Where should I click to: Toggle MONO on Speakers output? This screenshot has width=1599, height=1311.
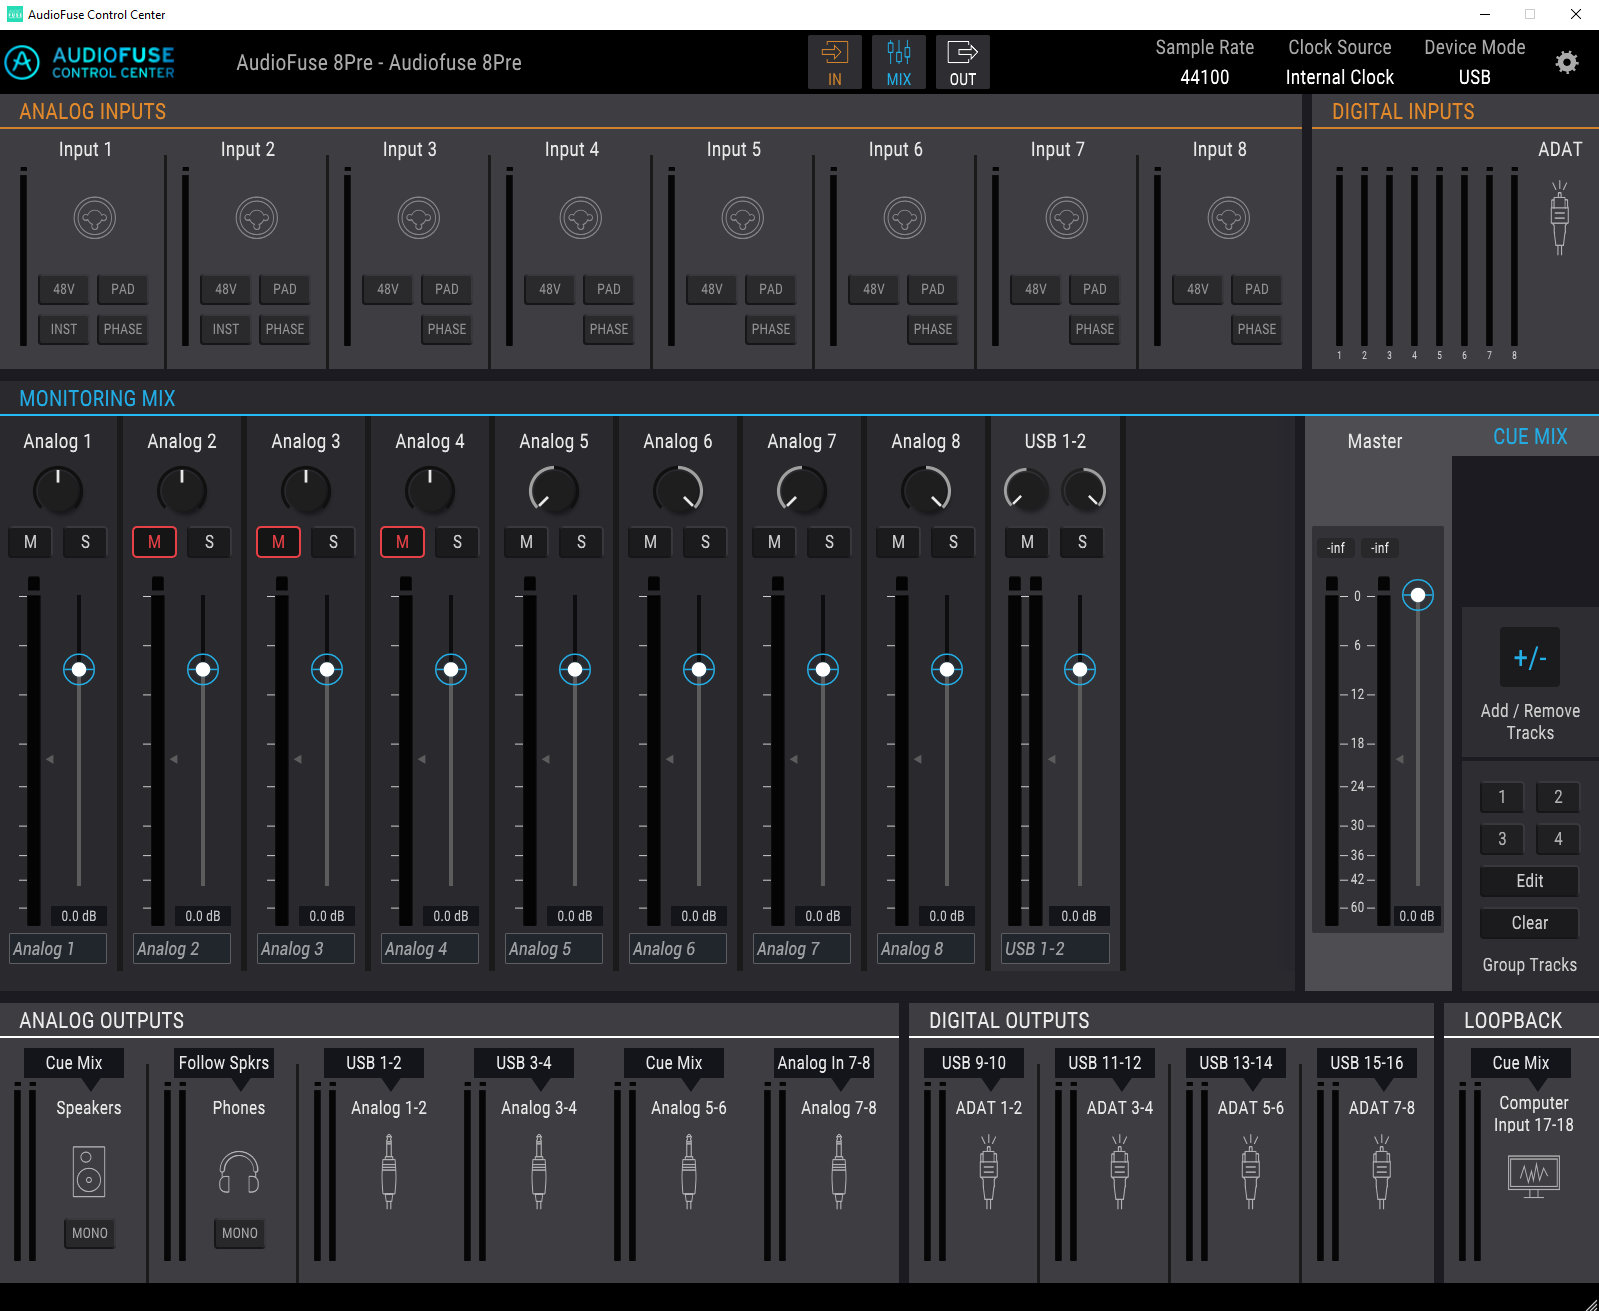pos(90,1233)
